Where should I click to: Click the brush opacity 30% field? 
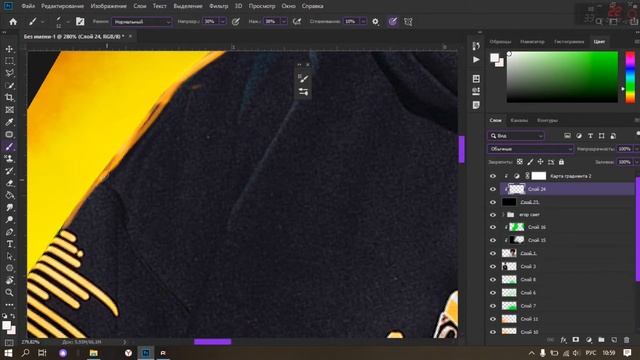click(x=210, y=22)
